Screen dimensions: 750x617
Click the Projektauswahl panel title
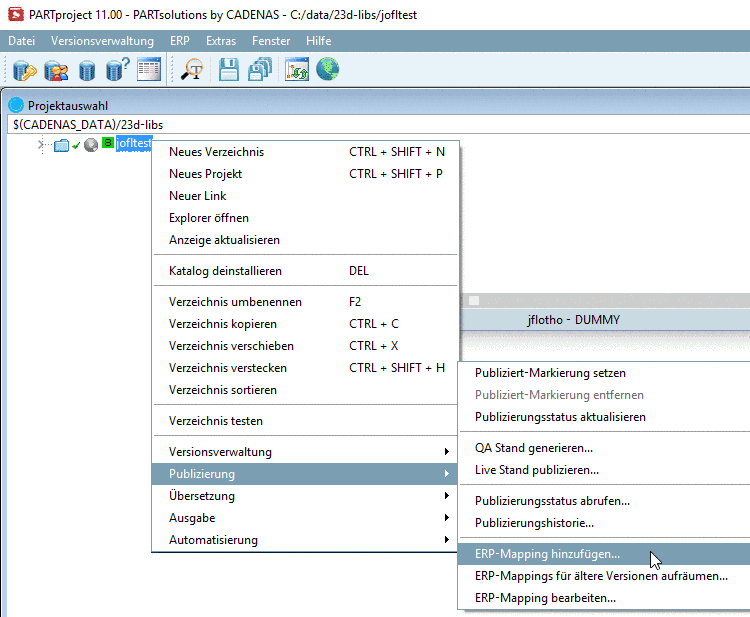[x=68, y=106]
